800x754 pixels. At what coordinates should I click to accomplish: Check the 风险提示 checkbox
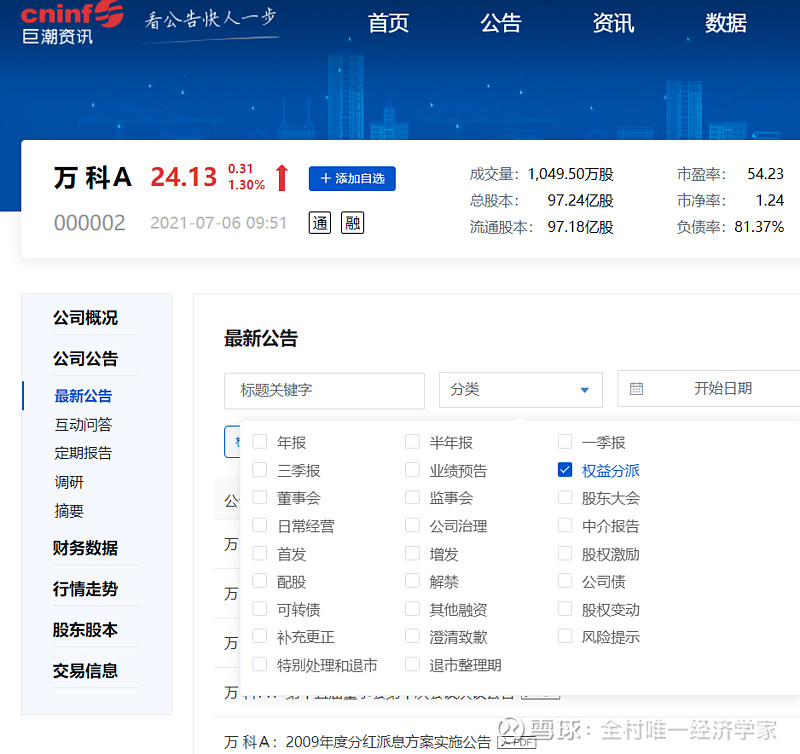565,636
